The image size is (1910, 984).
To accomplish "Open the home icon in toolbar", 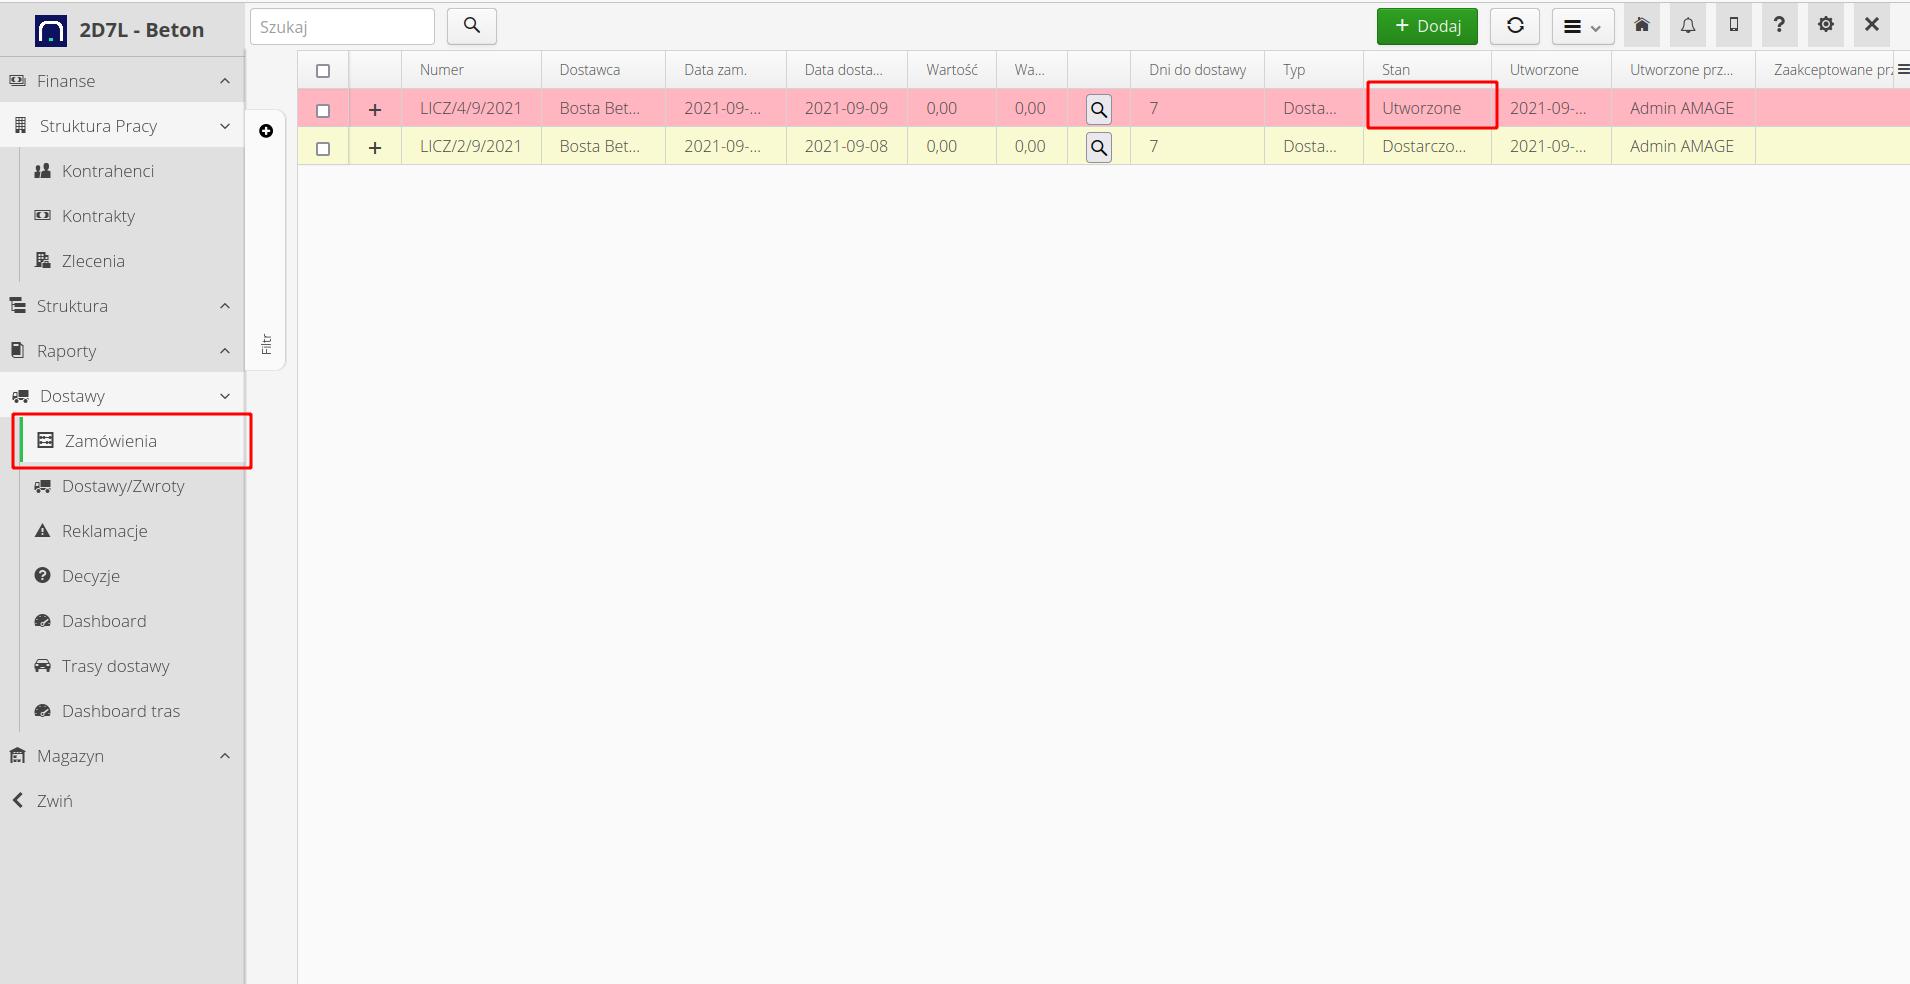I will [1641, 26].
